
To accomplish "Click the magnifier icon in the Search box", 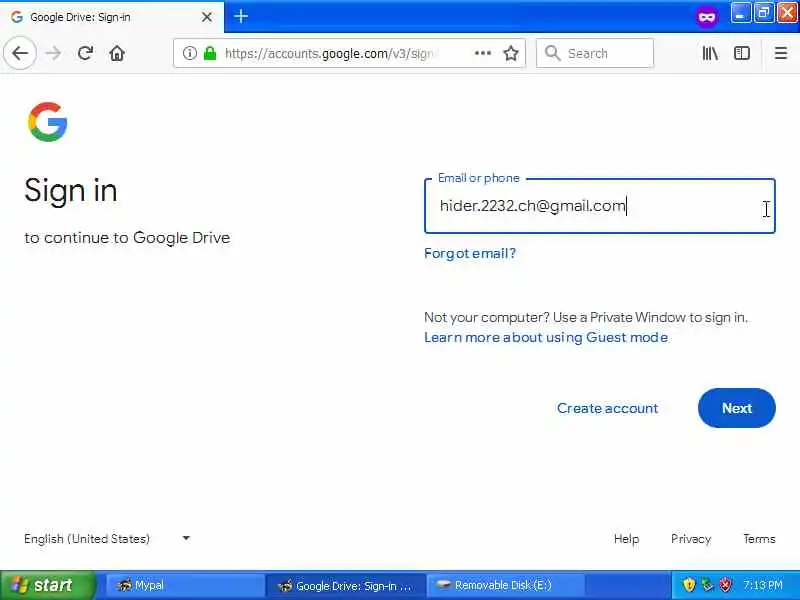I will (552, 53).
